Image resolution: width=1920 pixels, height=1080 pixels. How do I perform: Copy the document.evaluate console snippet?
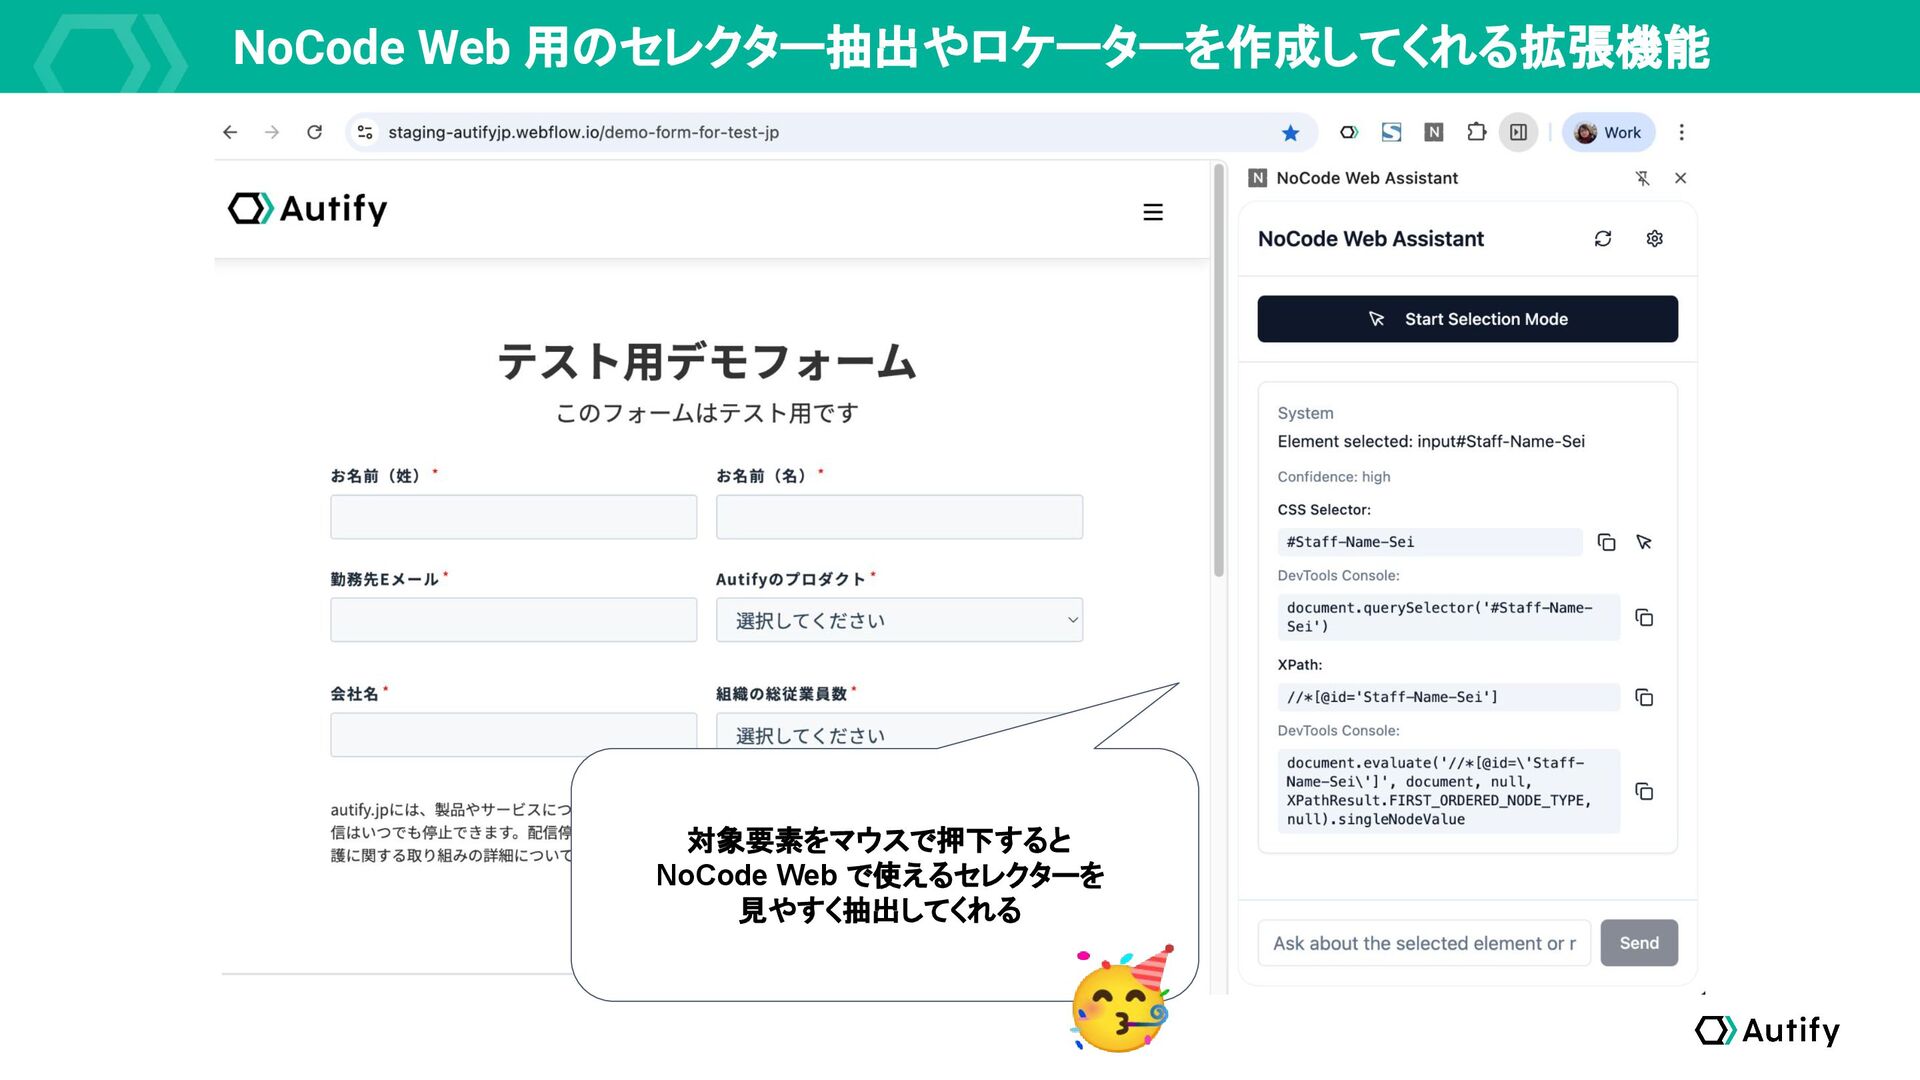pyautogui.click(x=1644, y=791)
